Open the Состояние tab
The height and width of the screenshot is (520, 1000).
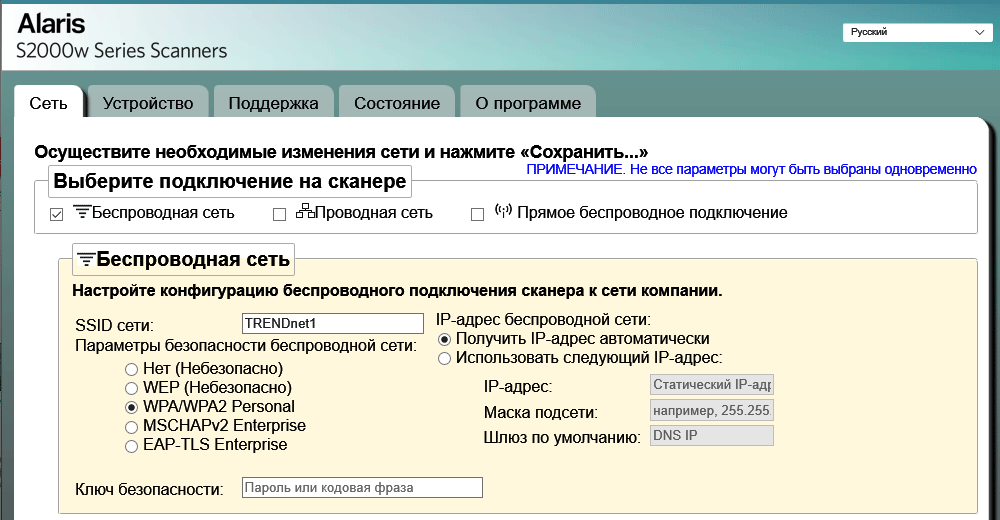click(397, 103)
